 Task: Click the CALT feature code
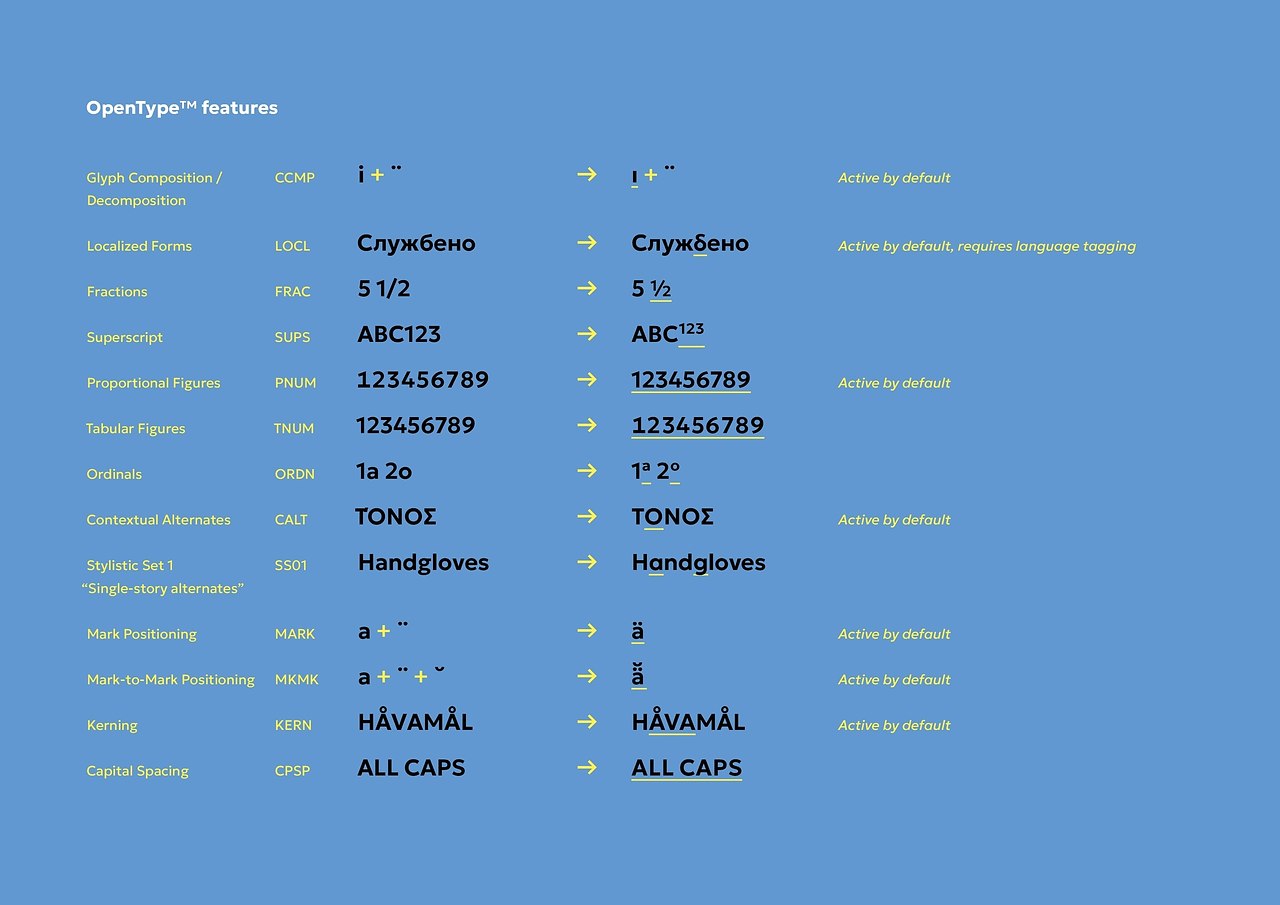(x=292, y=520)
